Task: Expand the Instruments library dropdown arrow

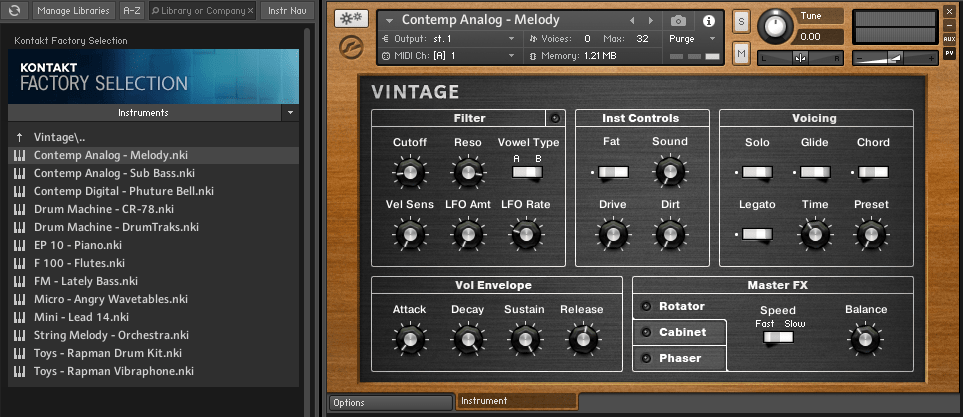Action: point(290,113)
